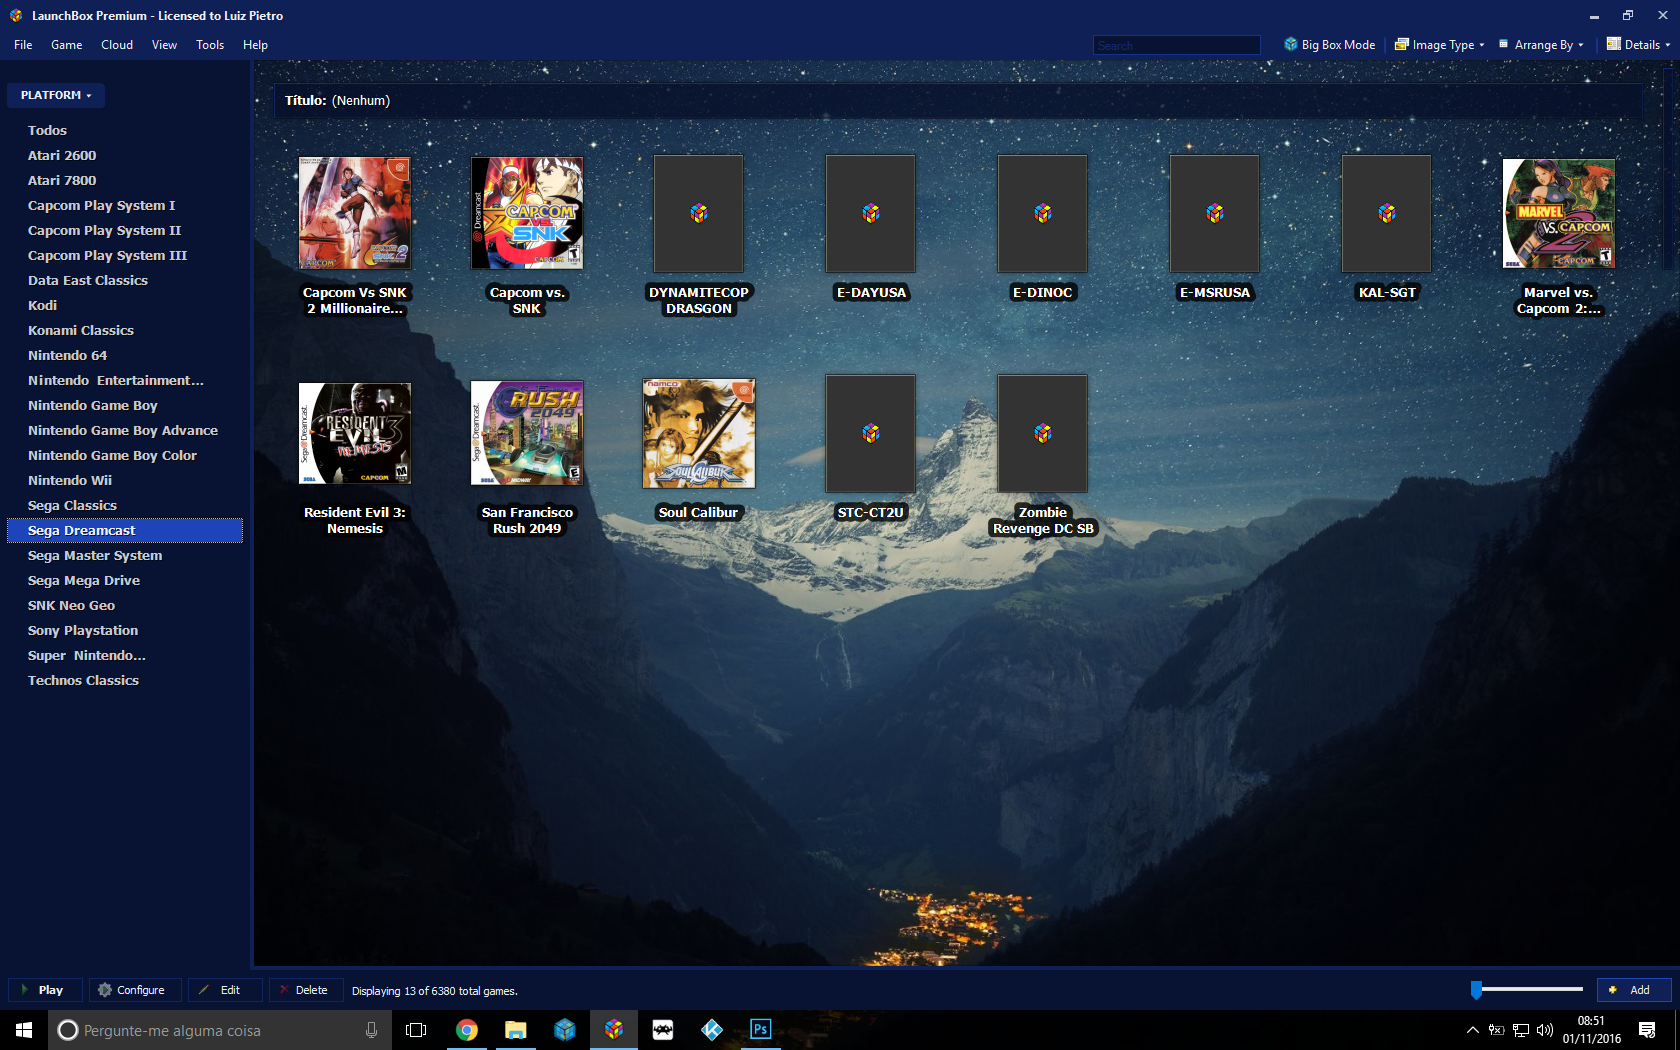Click the Play button
This screenshot has height=1050, width=1680.
[x=46, y=990]
